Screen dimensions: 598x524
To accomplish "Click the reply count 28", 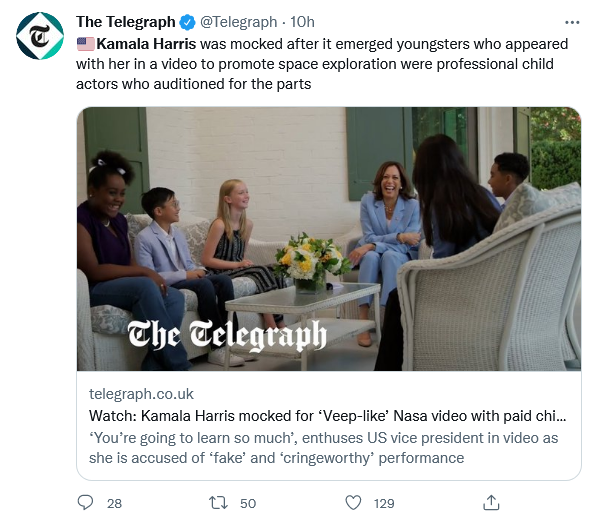I will tap(114, 503).
